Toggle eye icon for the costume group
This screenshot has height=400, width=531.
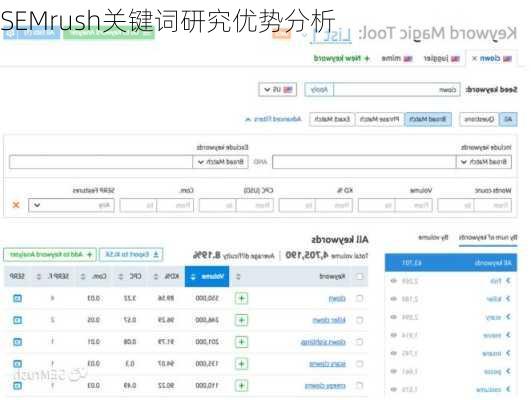point(394,390)
